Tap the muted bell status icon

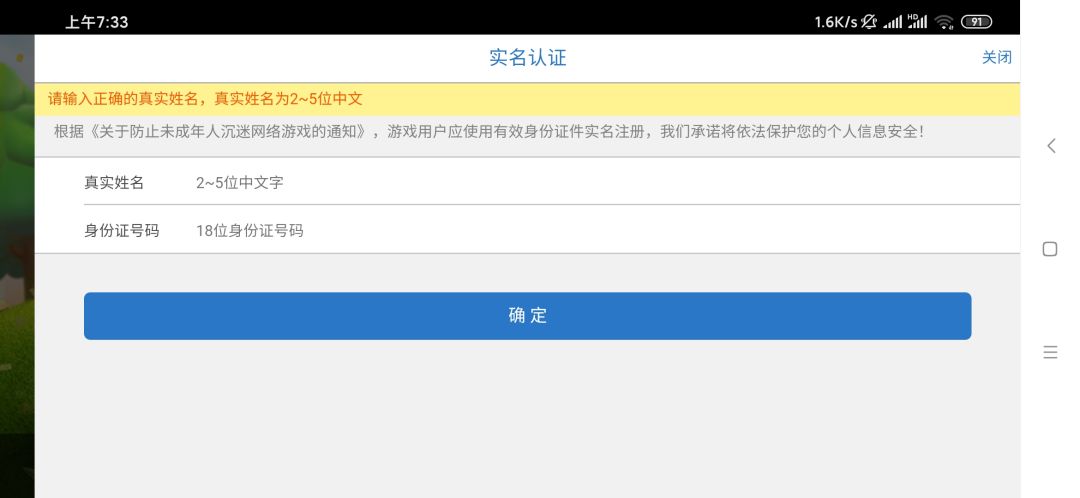coord(869,22)
